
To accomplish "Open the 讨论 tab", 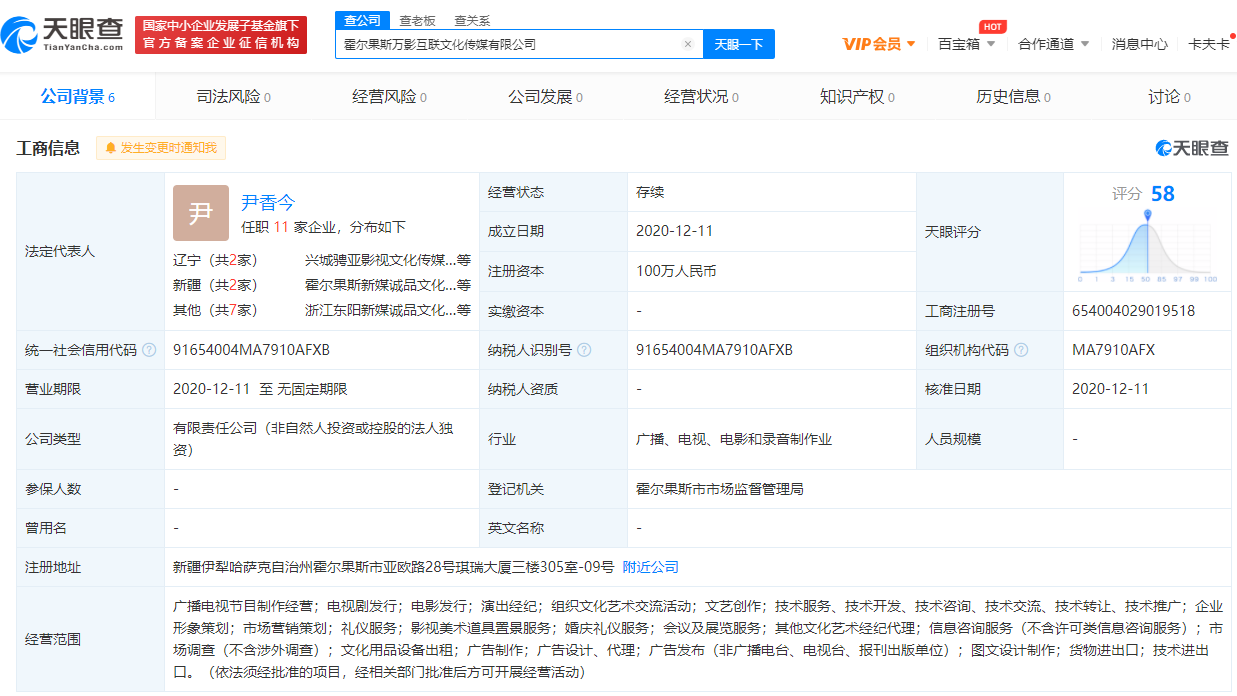I will coord(1170,97).
